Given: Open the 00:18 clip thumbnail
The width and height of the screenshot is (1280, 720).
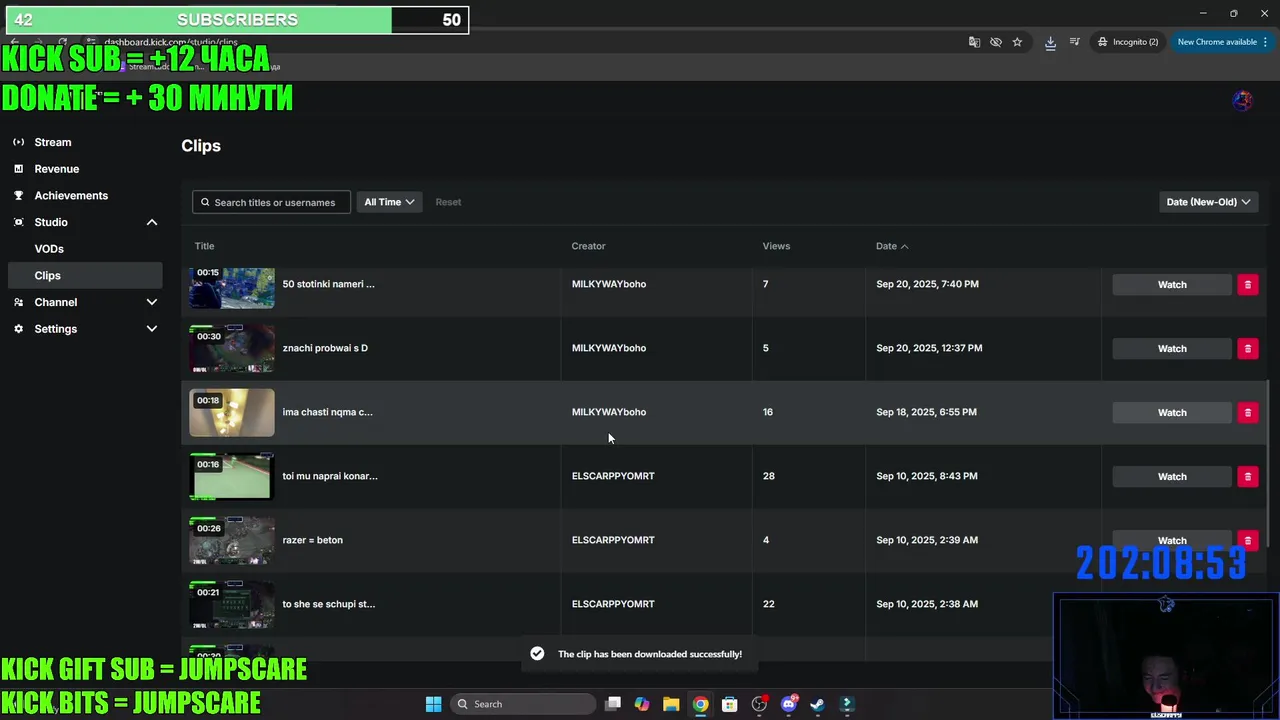Looking at the screenshot, I should [232, 412].
